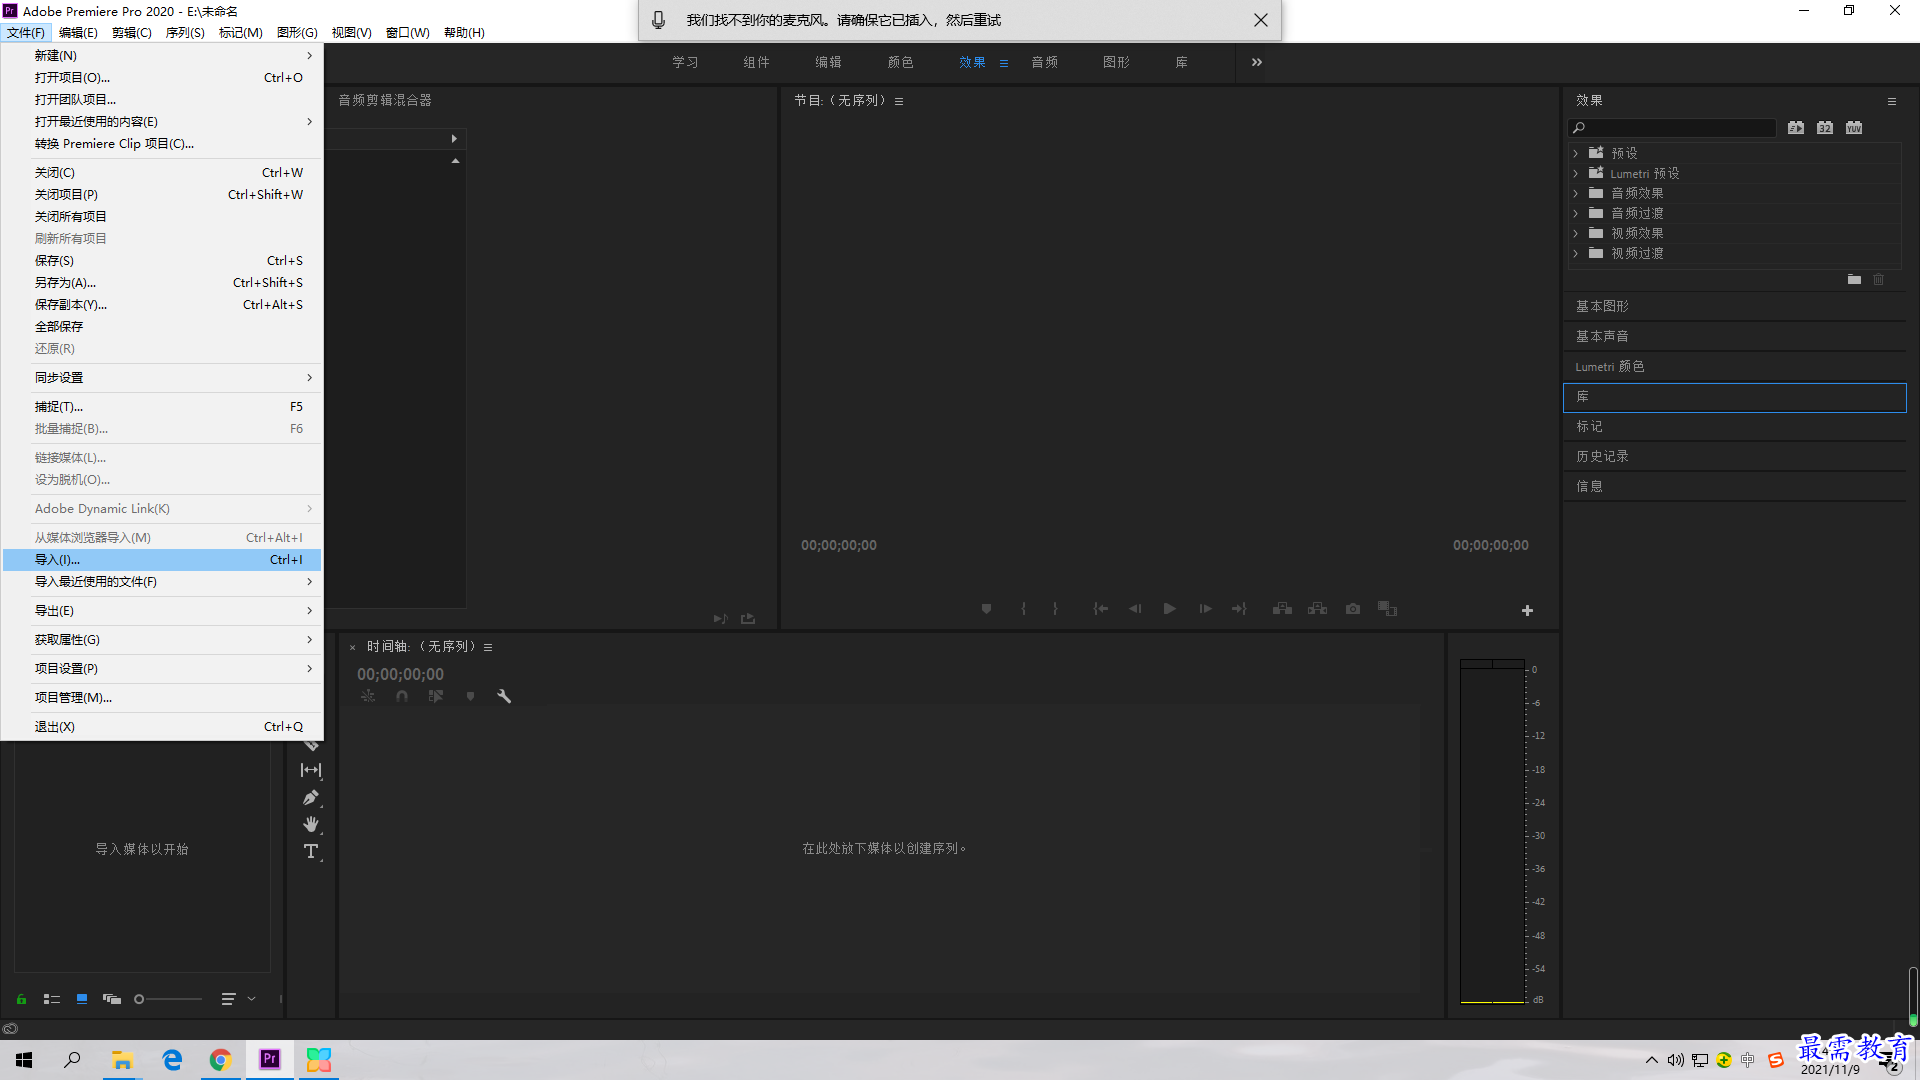Click the timeline timecode 00;00;00;00
Viewport: 1920px width, 1080px height.
pos(400,674)
